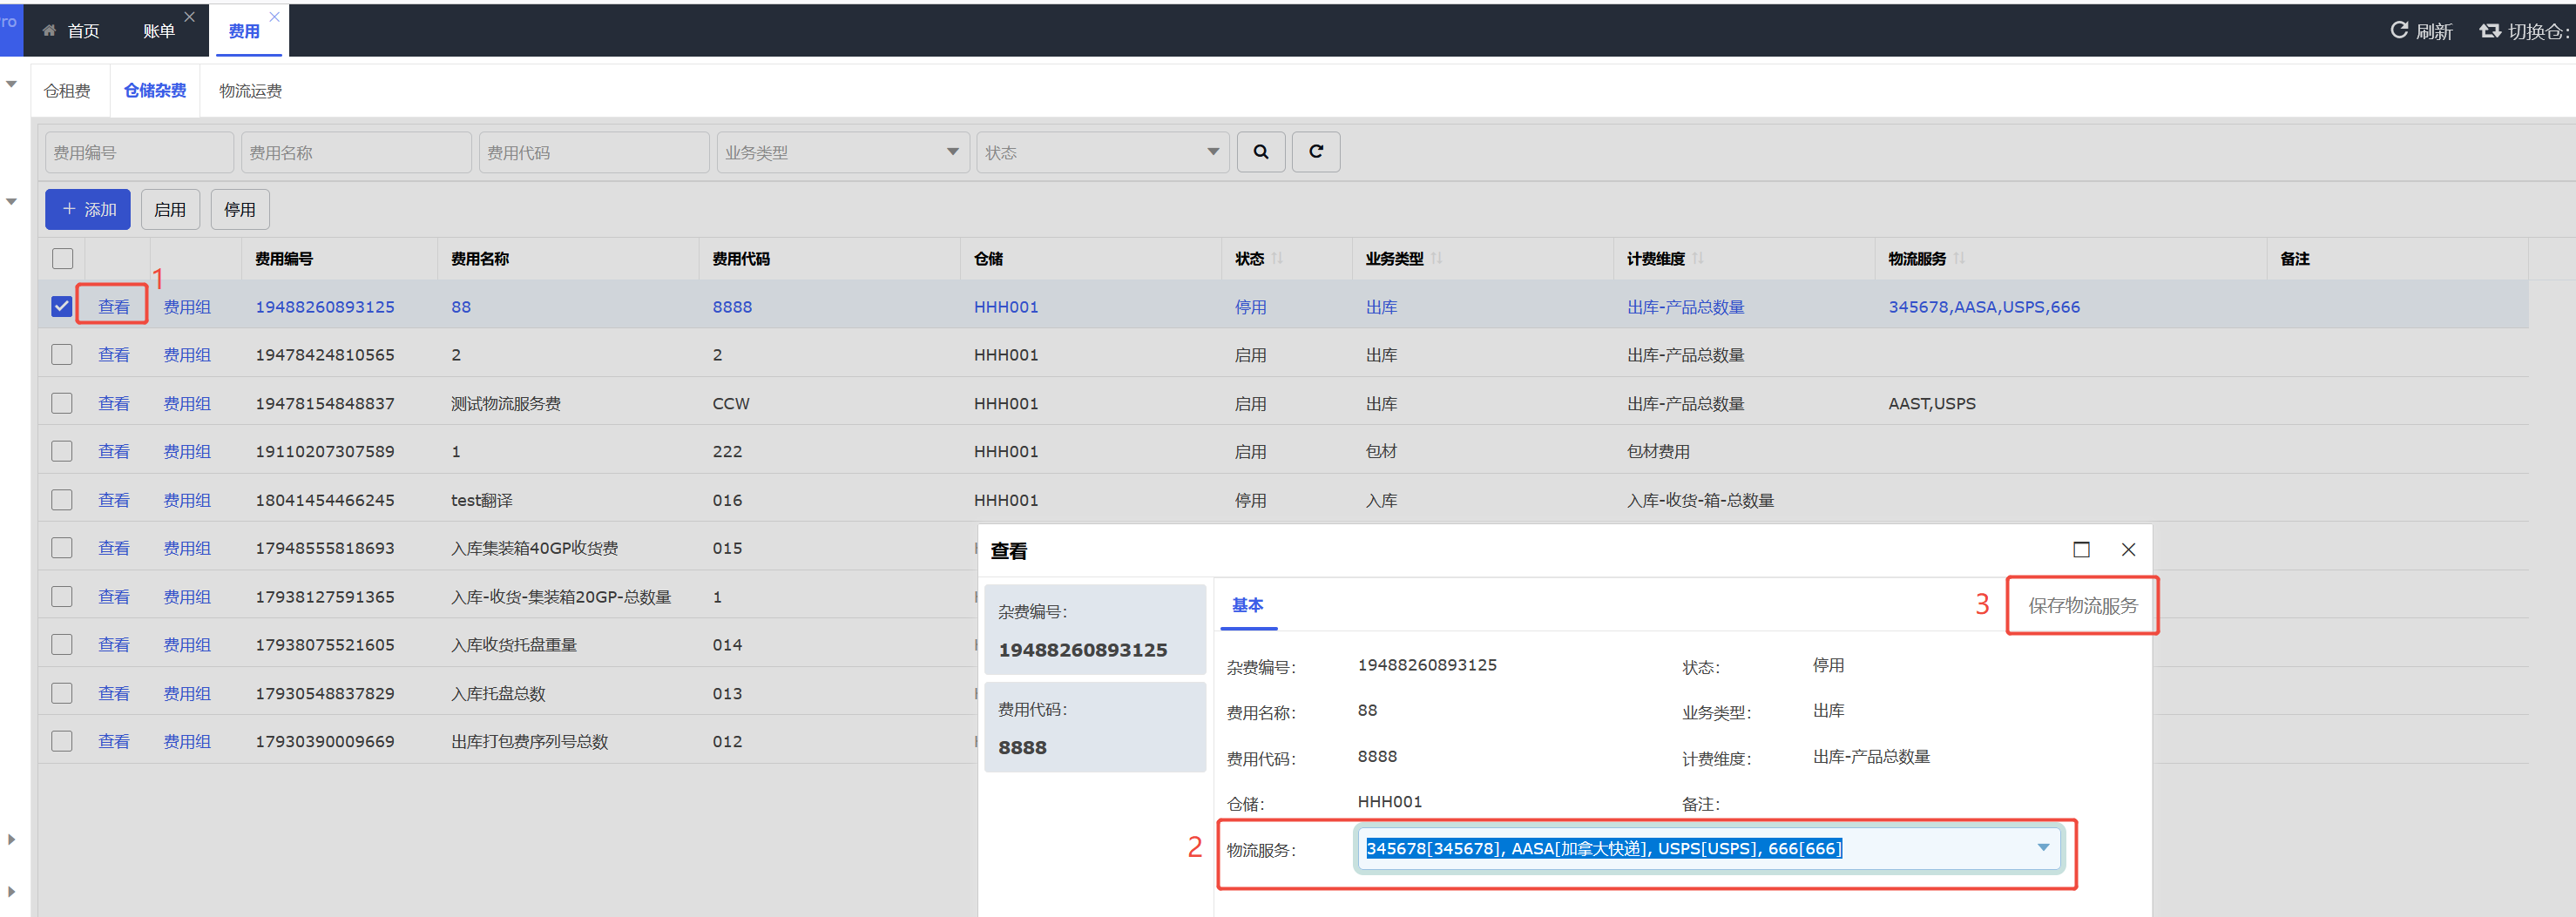Focus the 费用代码 search field
Viewport: 2576px width, 917px height.
tap(594, 152)
